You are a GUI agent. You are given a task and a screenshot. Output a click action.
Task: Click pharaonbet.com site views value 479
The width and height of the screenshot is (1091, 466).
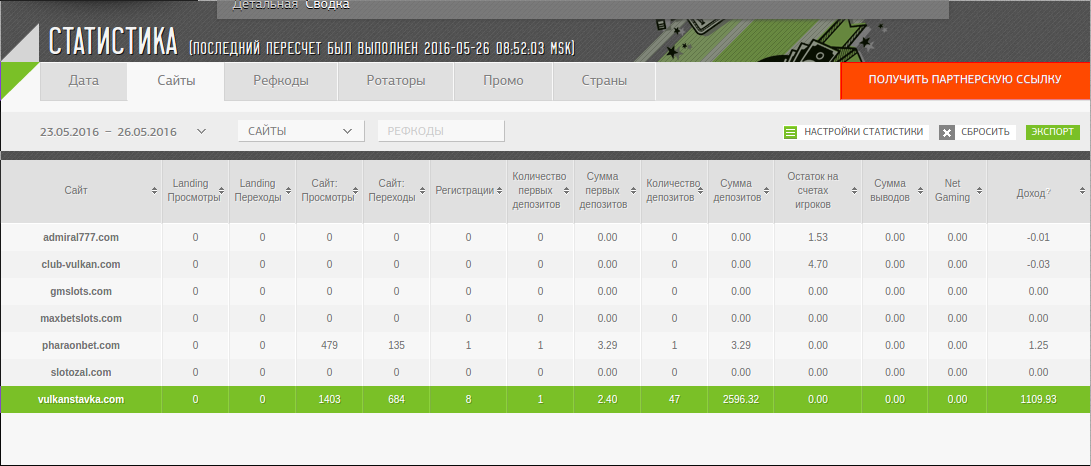(329, 345)
